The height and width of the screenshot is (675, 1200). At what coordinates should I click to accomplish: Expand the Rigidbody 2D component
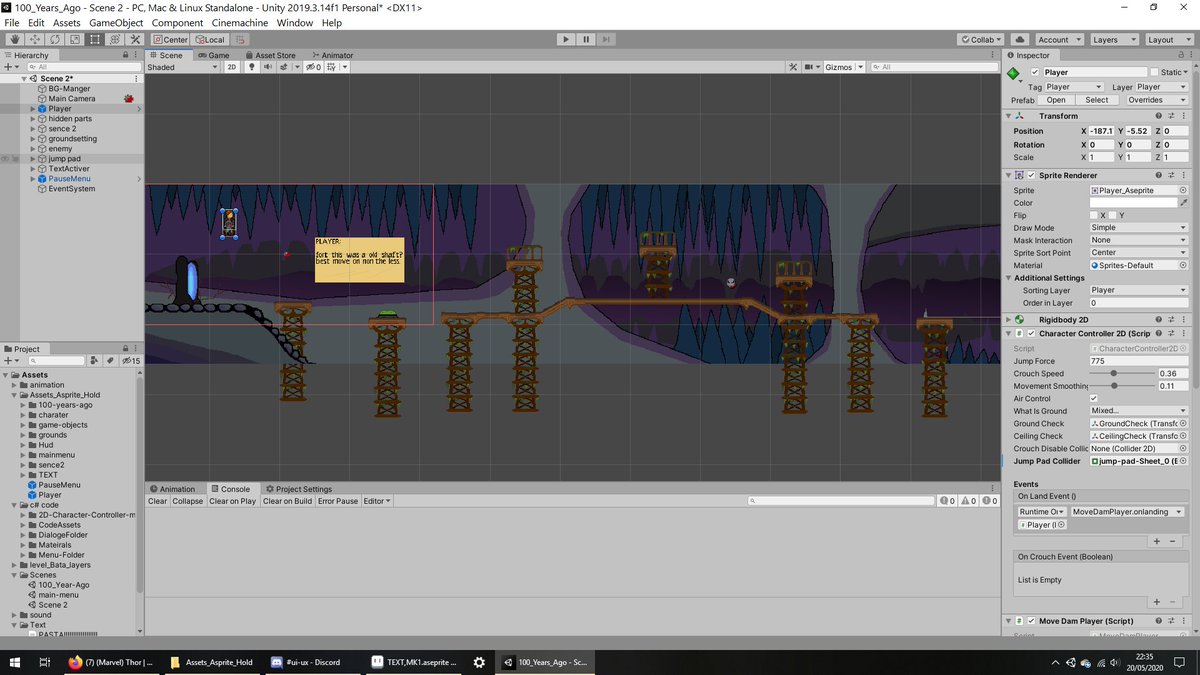[x=1008, y=319]
